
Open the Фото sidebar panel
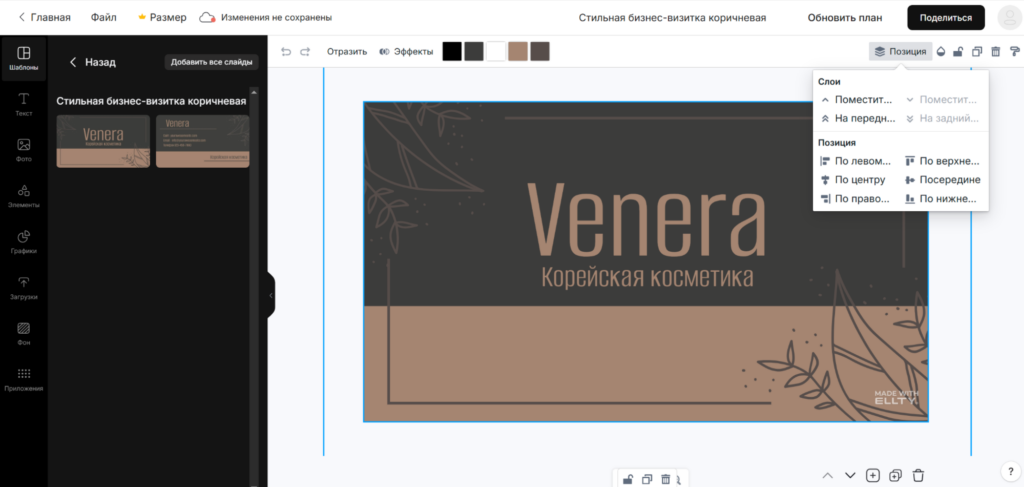24,150
